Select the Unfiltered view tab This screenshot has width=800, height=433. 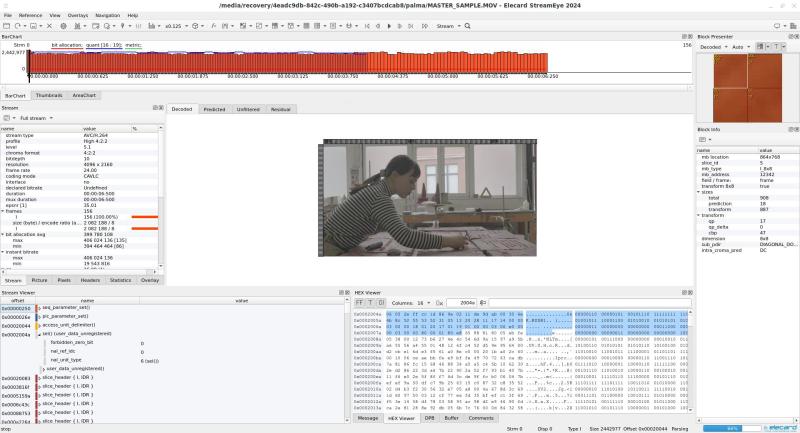coord(248,109)
